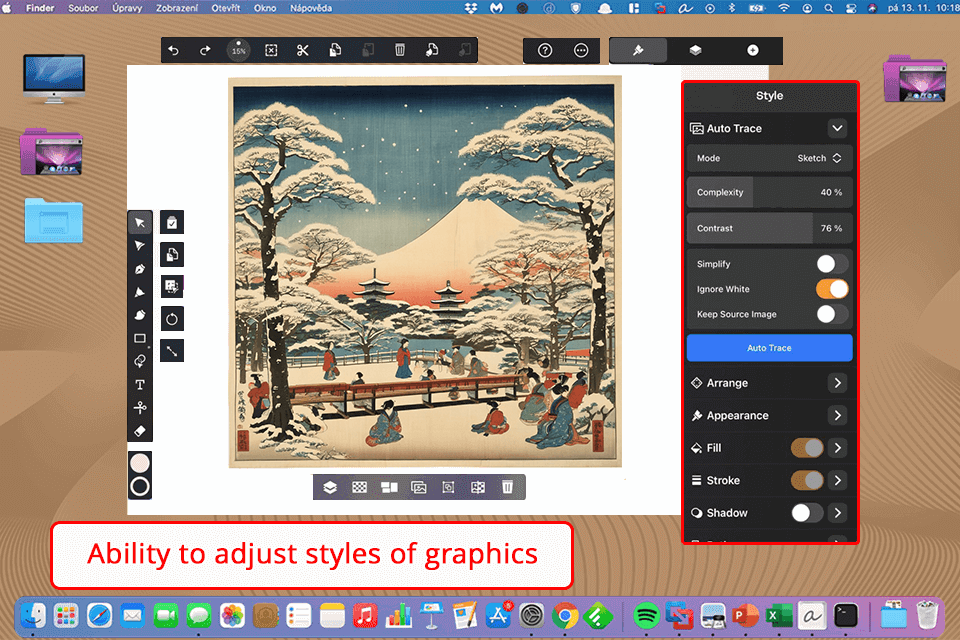Screen dimensions: 960x640
Task: Switch to the plus Library tab
Action: [x=752, y=50]
